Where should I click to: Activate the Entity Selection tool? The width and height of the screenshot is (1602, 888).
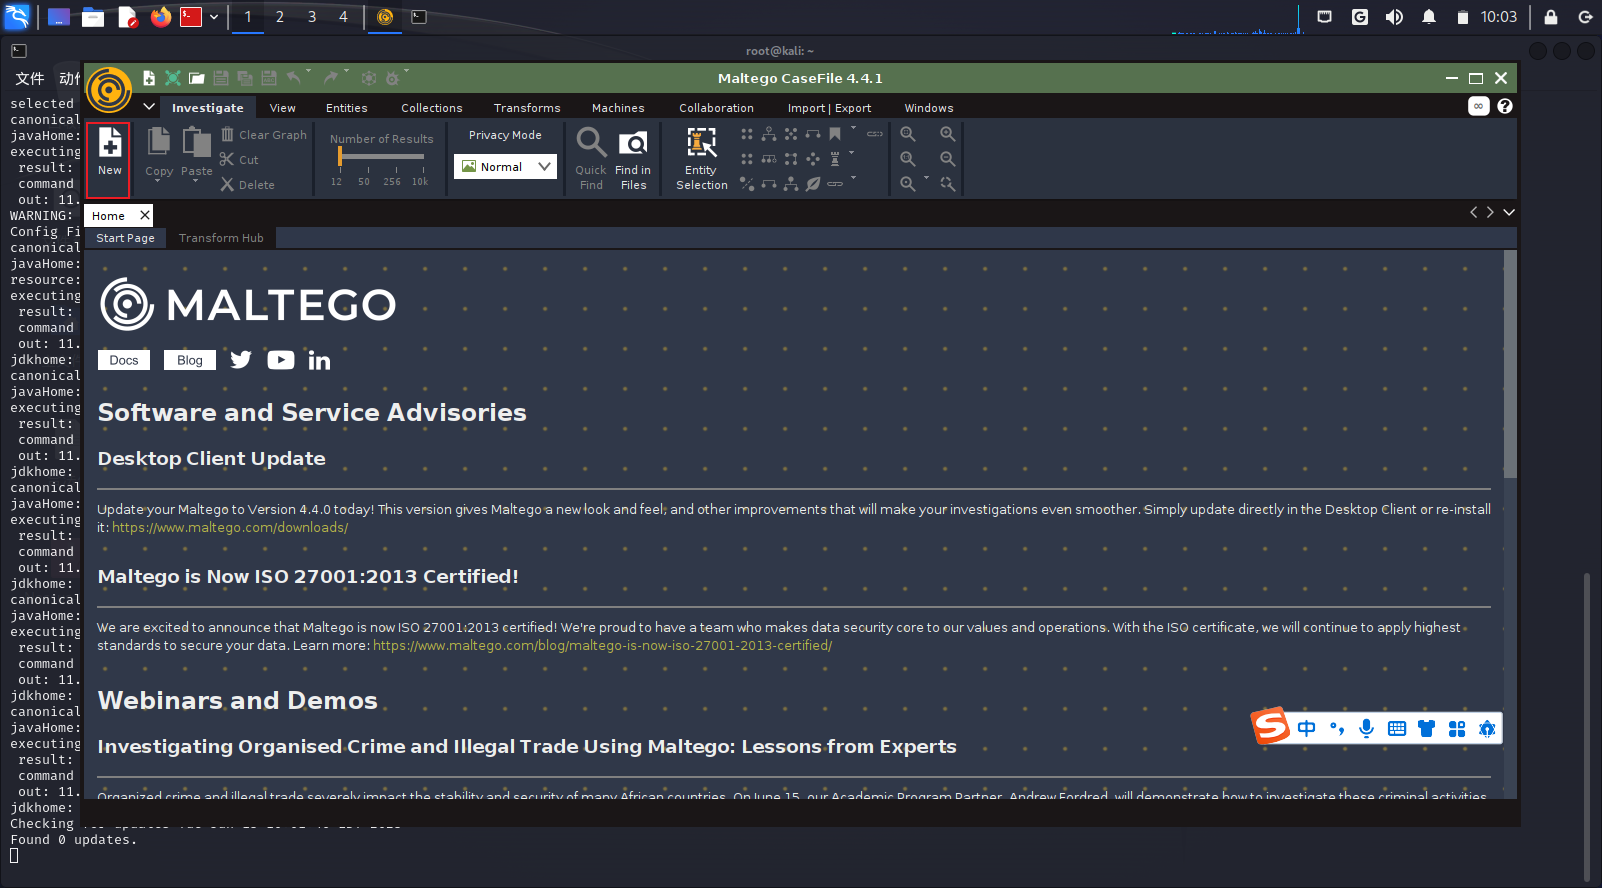701,159
